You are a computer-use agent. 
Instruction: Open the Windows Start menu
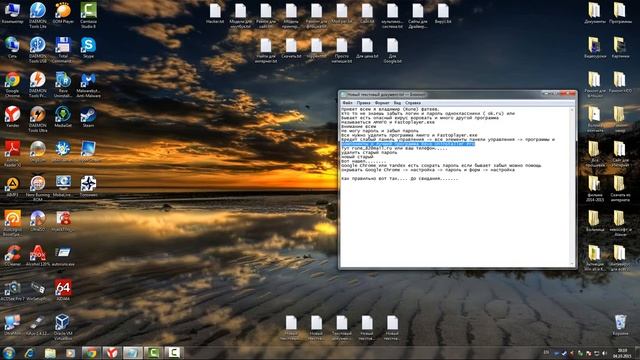point(9,353)
